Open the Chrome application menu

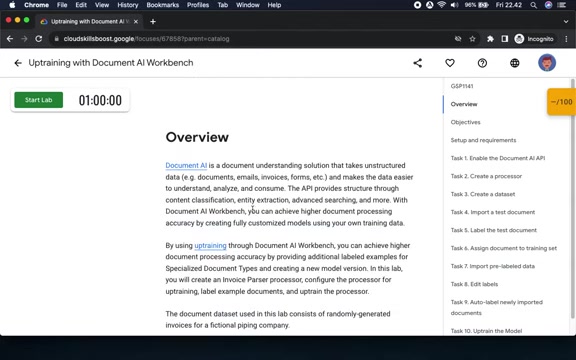coord(36,5)
